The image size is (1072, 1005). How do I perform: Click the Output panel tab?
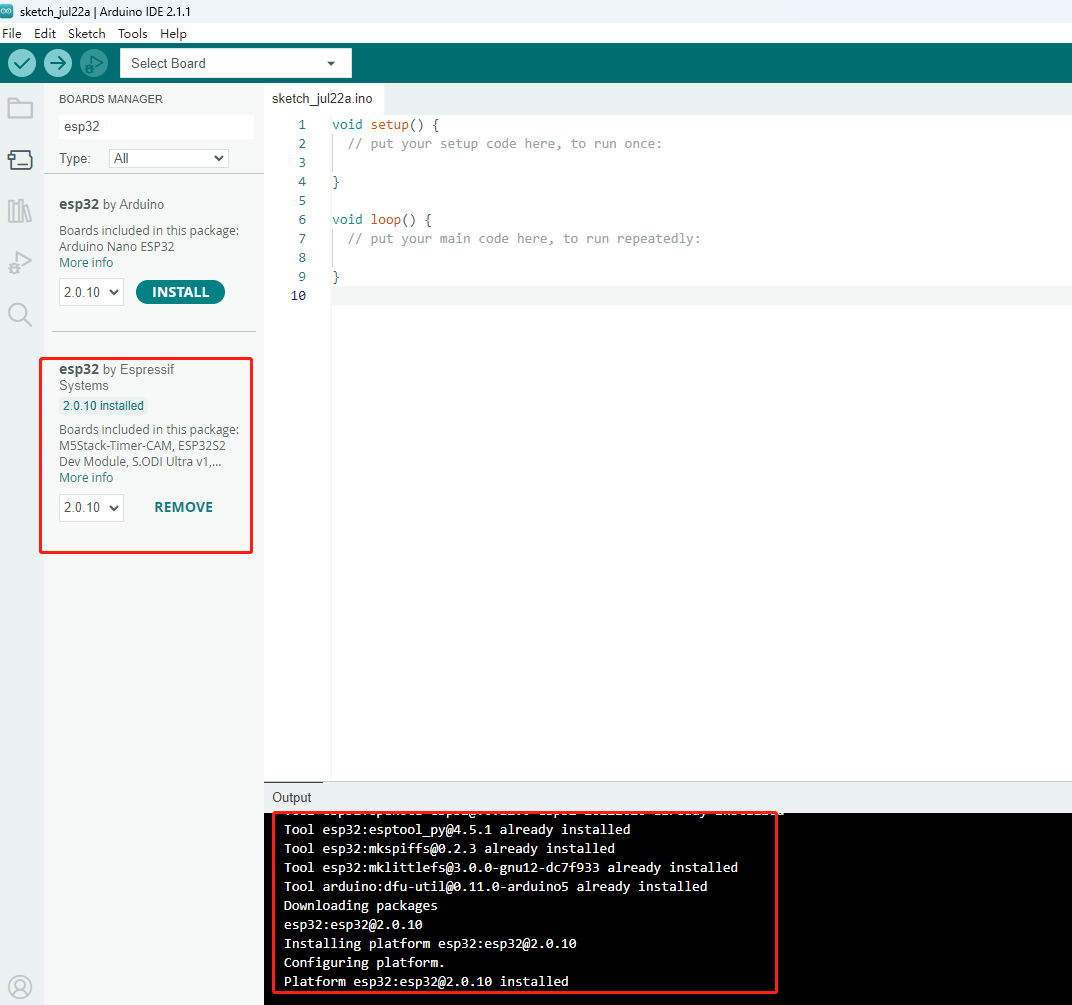[x=292, y=797]
